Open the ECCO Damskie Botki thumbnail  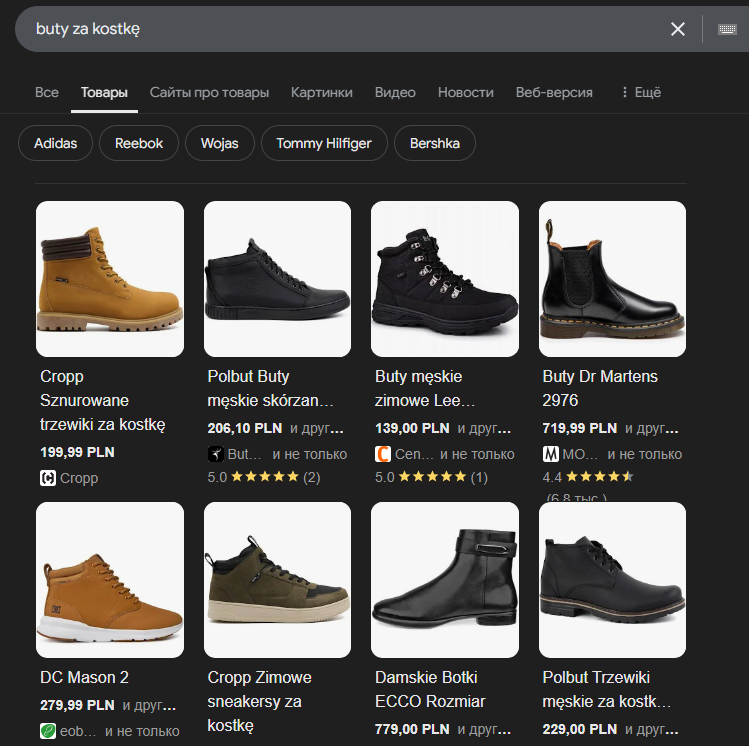coord(445,580)
